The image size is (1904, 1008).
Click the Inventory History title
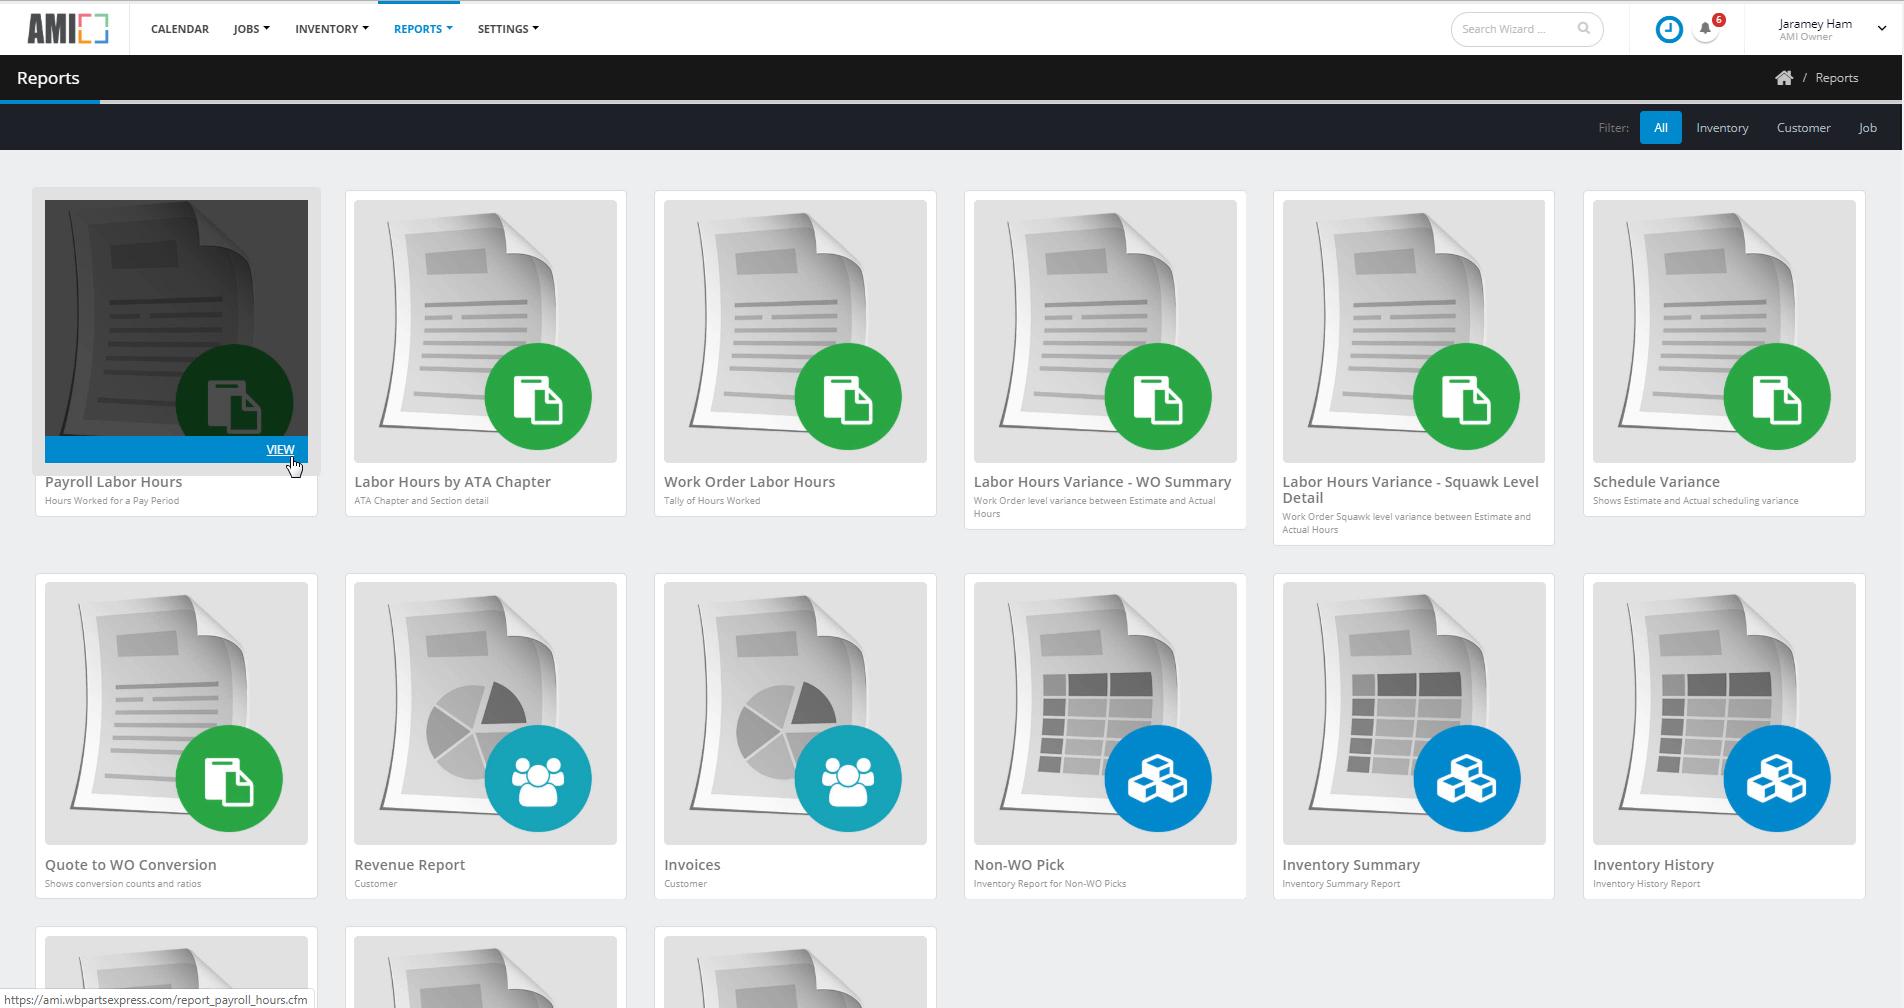[1653, 865]
